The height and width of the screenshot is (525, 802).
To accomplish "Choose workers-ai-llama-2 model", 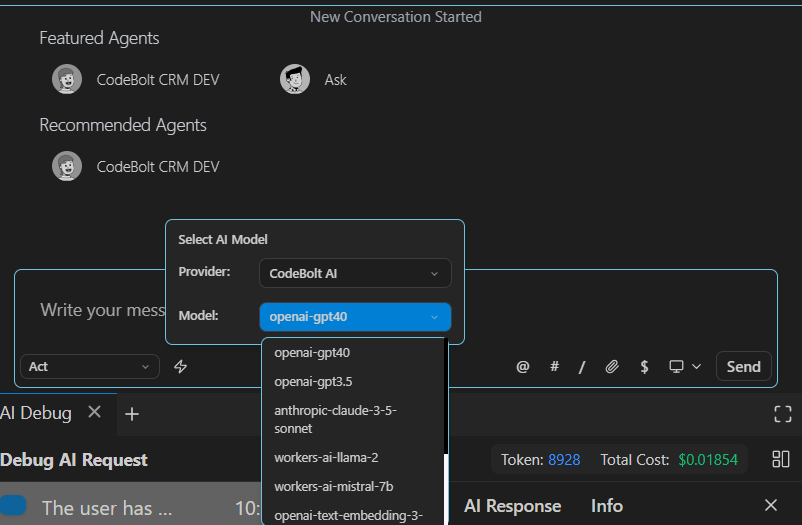I will pyautogui.click(x=353, y=457).
